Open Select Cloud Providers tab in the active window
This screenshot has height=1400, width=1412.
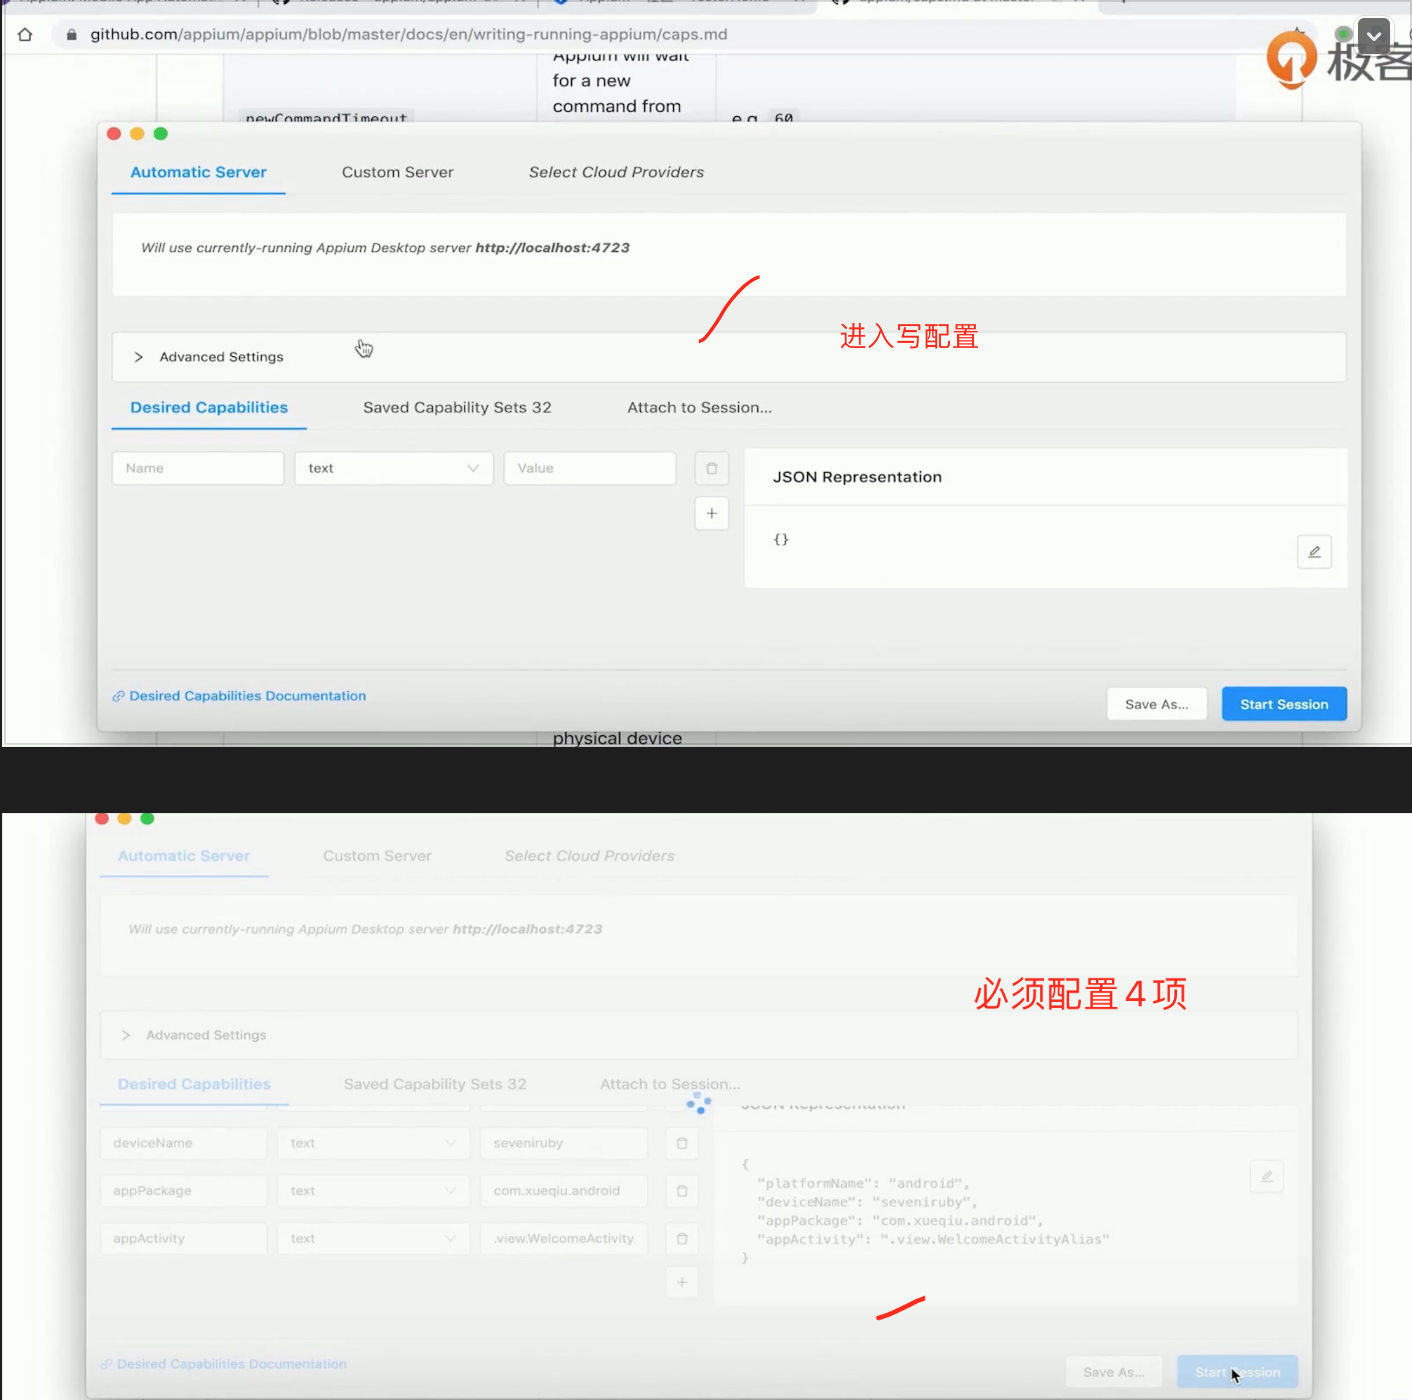pyautogui.click(x=616, y=172)
